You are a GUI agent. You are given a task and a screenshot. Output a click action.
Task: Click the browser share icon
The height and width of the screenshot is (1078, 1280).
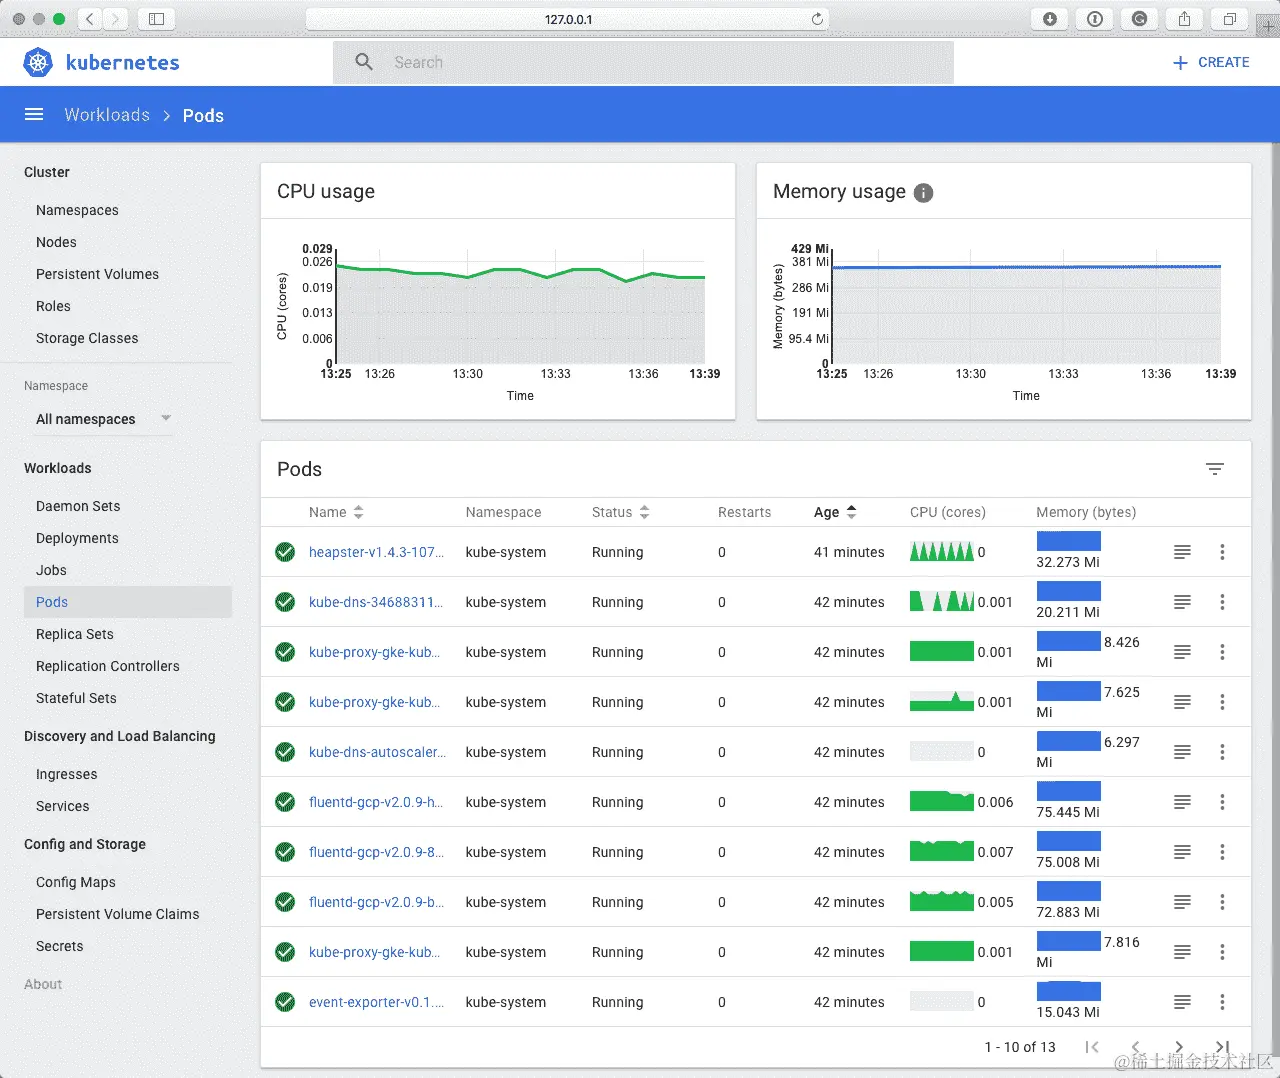tap(1184, 19)
